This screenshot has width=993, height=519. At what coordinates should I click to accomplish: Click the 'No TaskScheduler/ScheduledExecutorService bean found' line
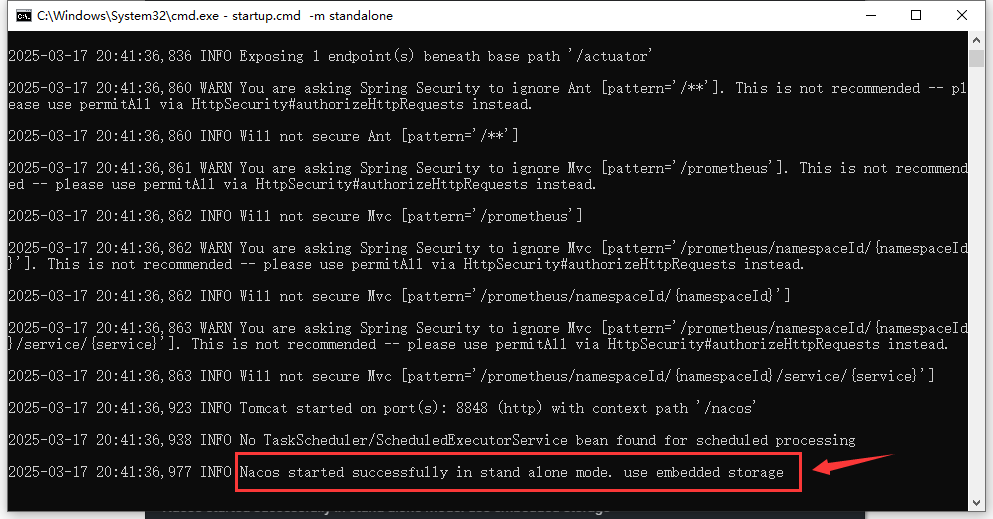pyautogui.click(x=432, y=440)
